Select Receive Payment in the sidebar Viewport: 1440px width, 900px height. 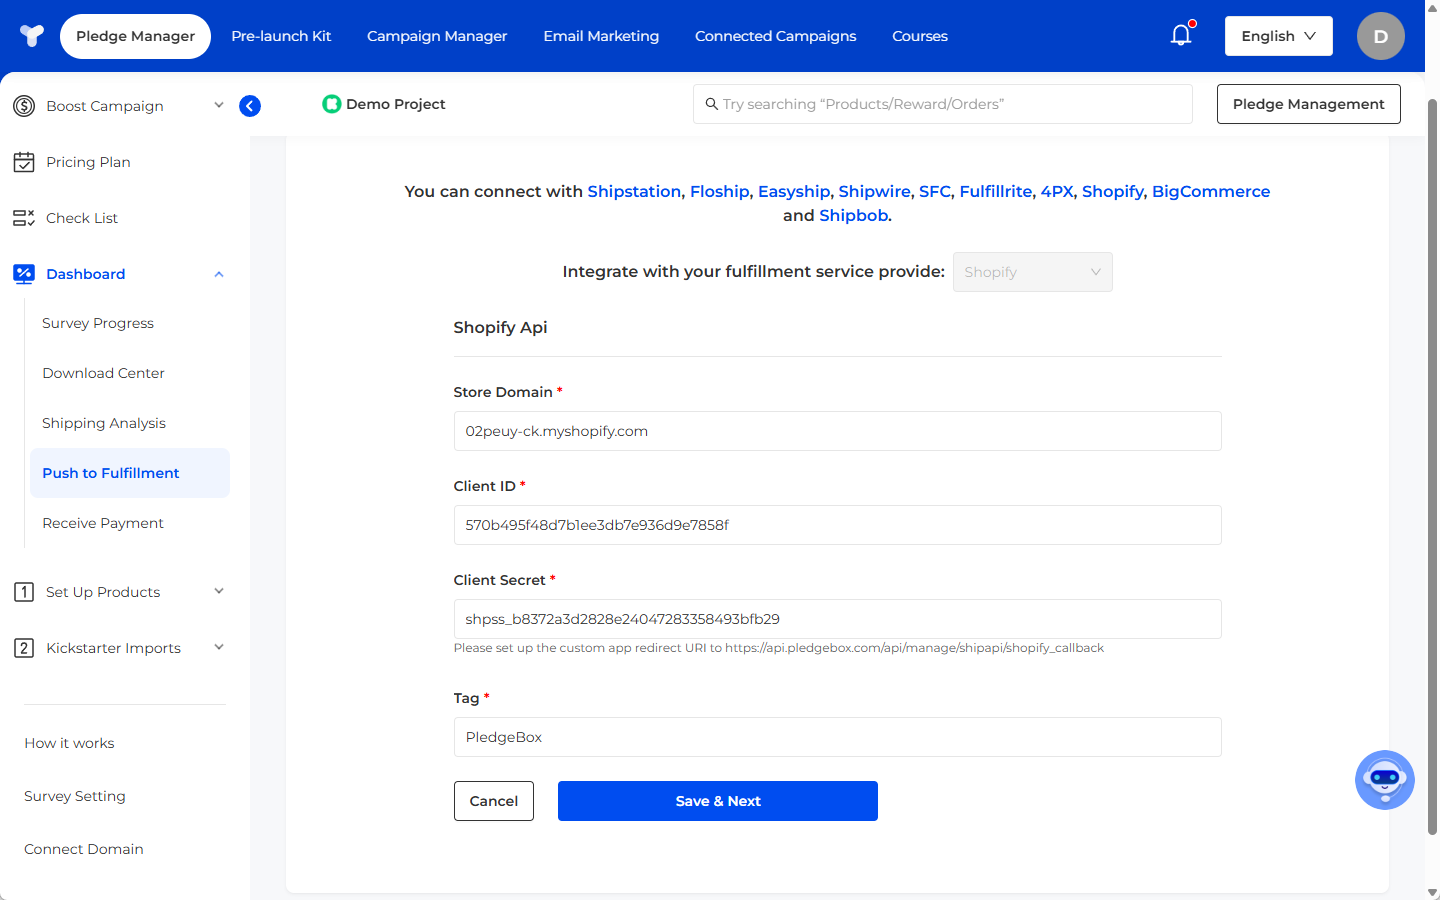[x=103, y=523]
